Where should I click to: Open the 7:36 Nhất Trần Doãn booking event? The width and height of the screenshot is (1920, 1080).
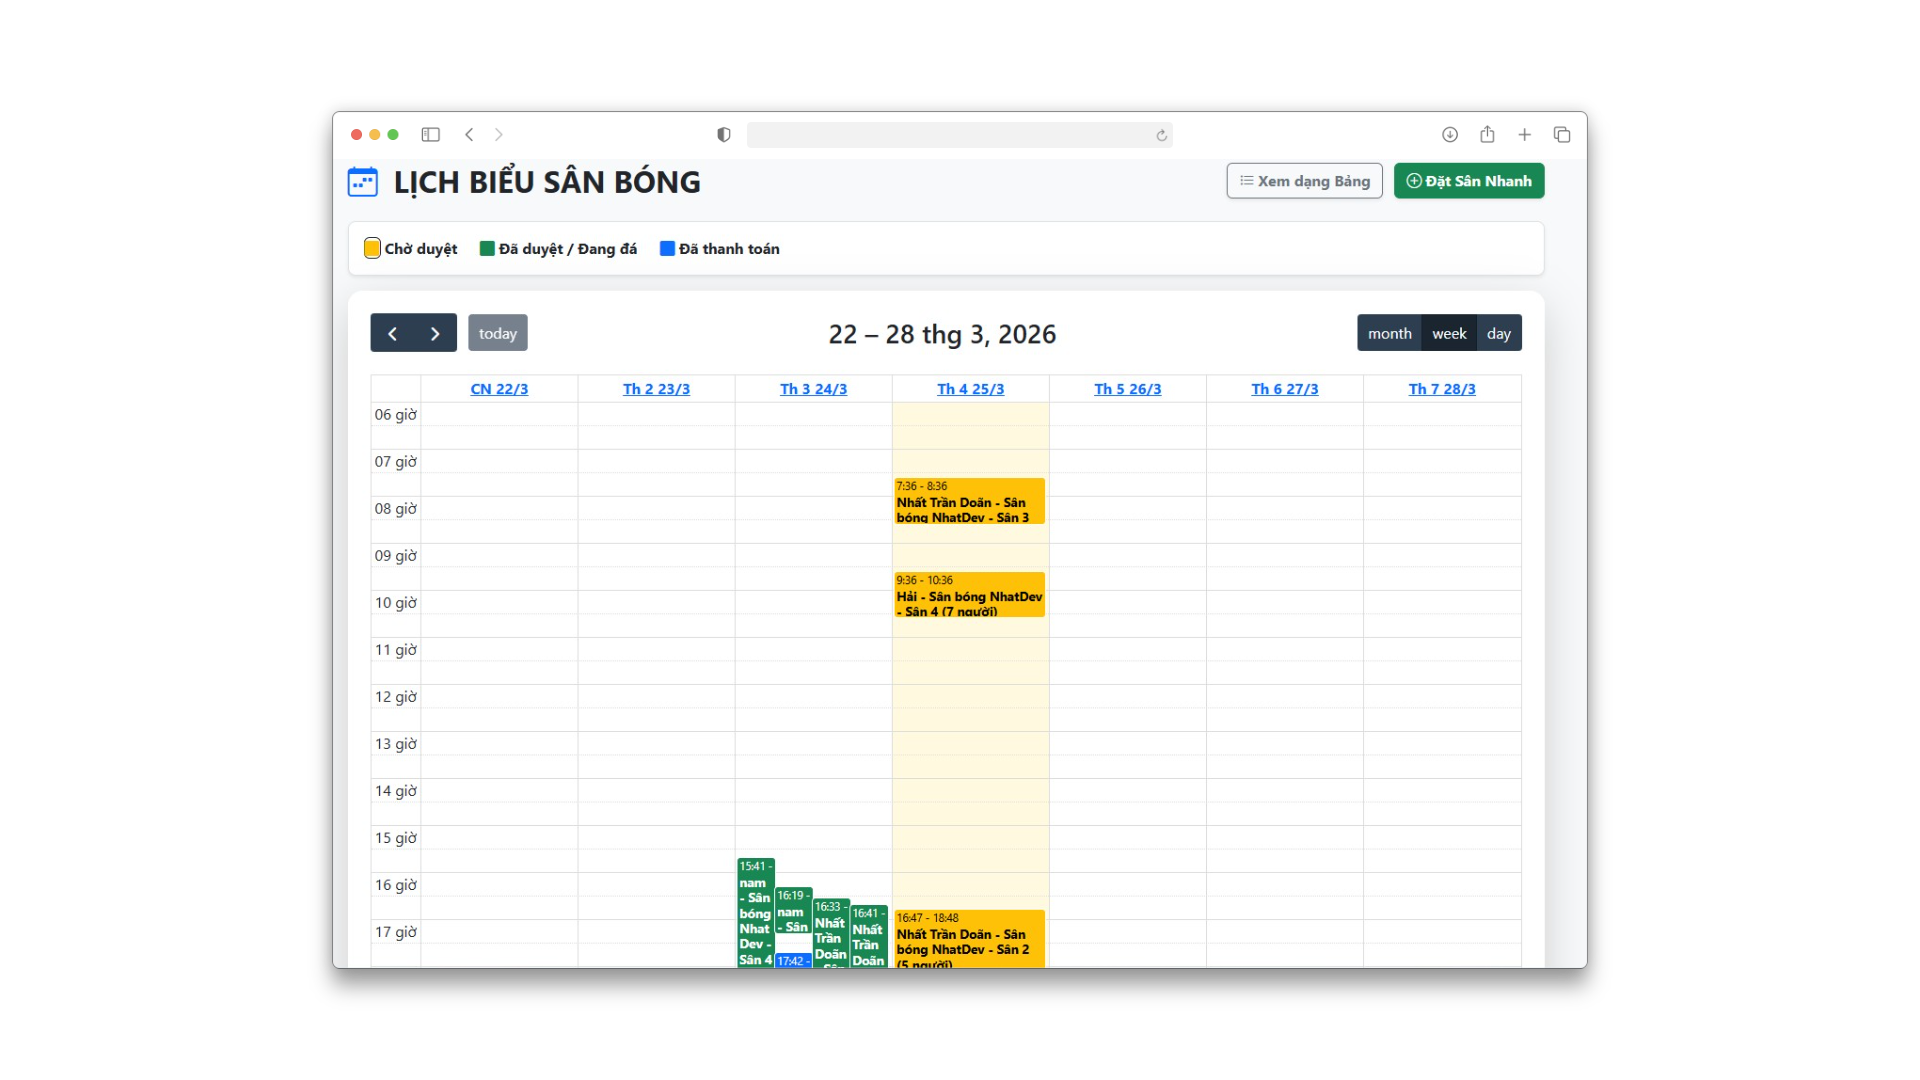pos(968,503)
